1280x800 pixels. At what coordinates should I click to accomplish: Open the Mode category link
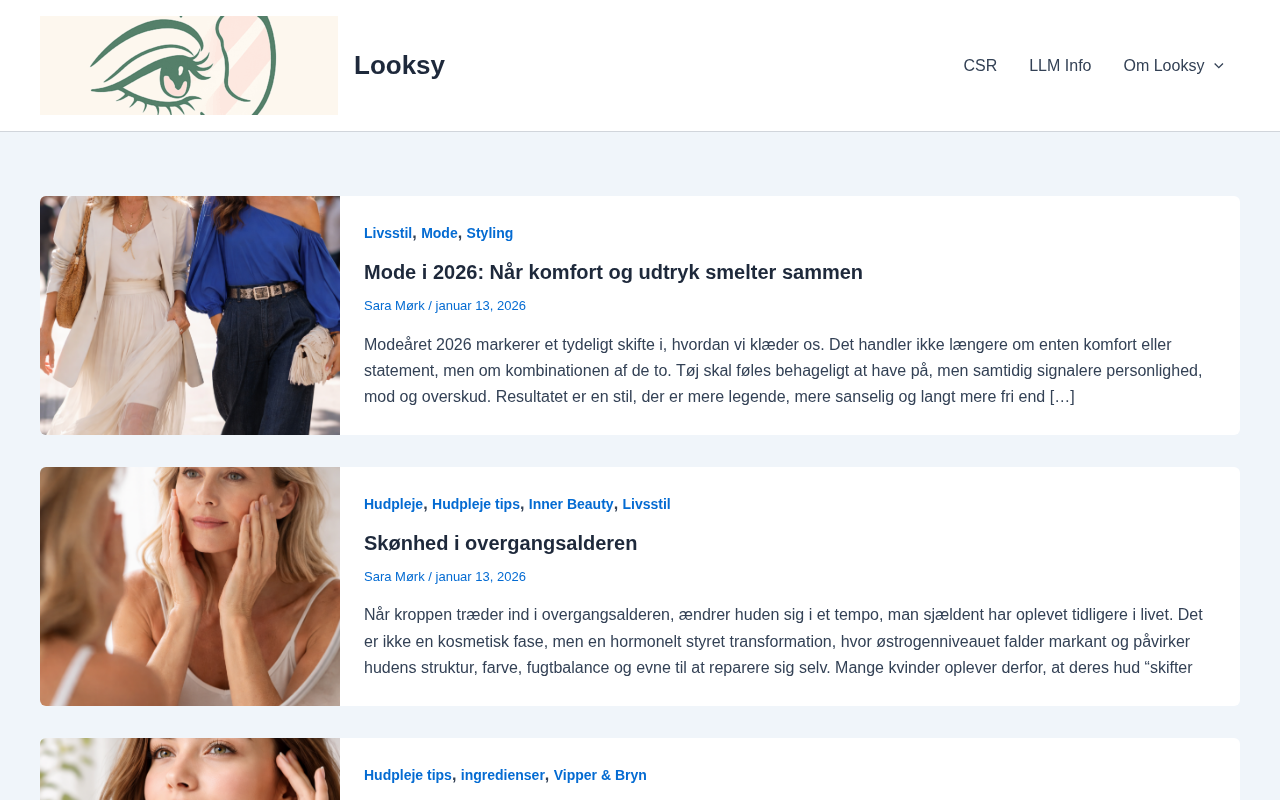(439, 233)
